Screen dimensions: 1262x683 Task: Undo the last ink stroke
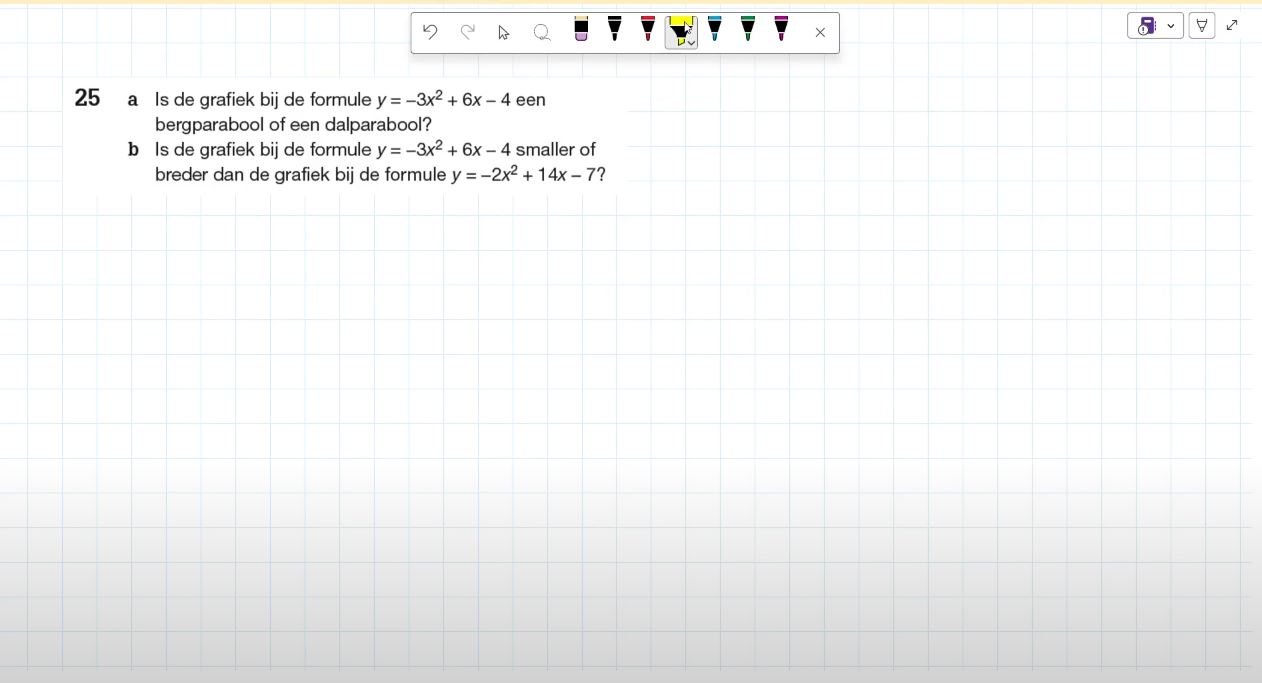(430, 32)
